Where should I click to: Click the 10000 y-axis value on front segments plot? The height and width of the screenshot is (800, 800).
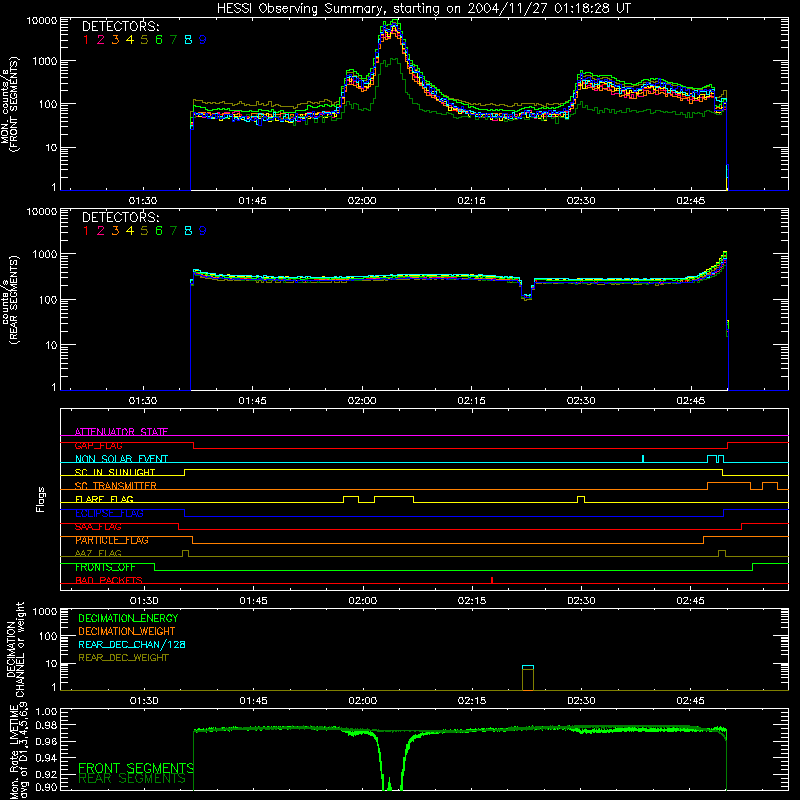[x=42, y=21]
